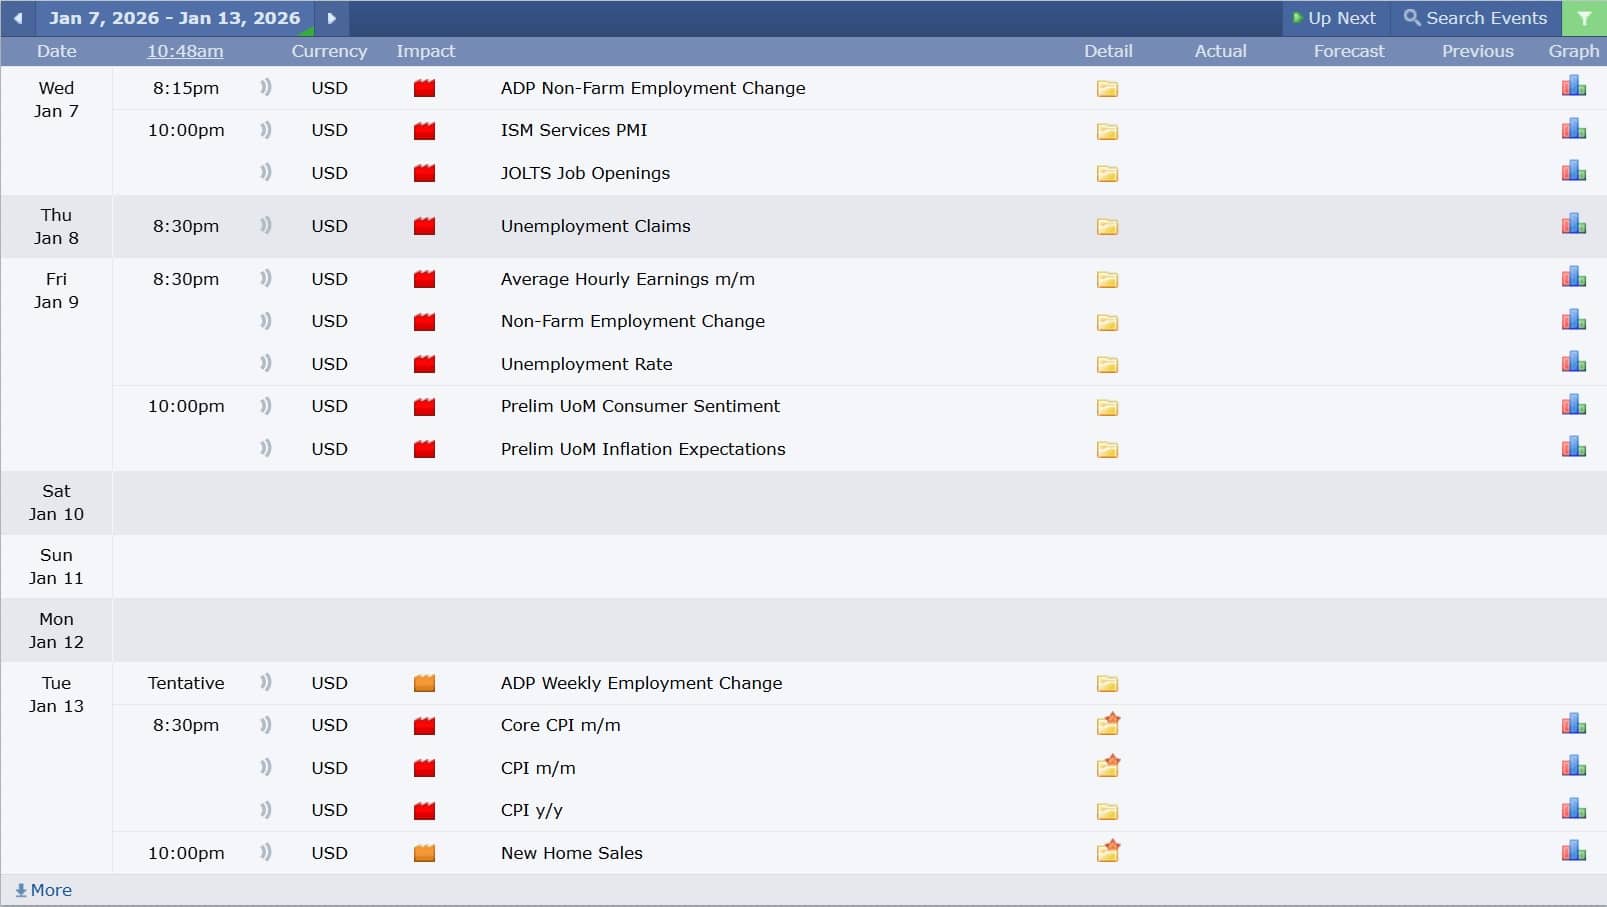Show graph for Unemployment Claims
Image resolution: width=1607 pixels, height=907 pixels.
[x=1573, y=225]
